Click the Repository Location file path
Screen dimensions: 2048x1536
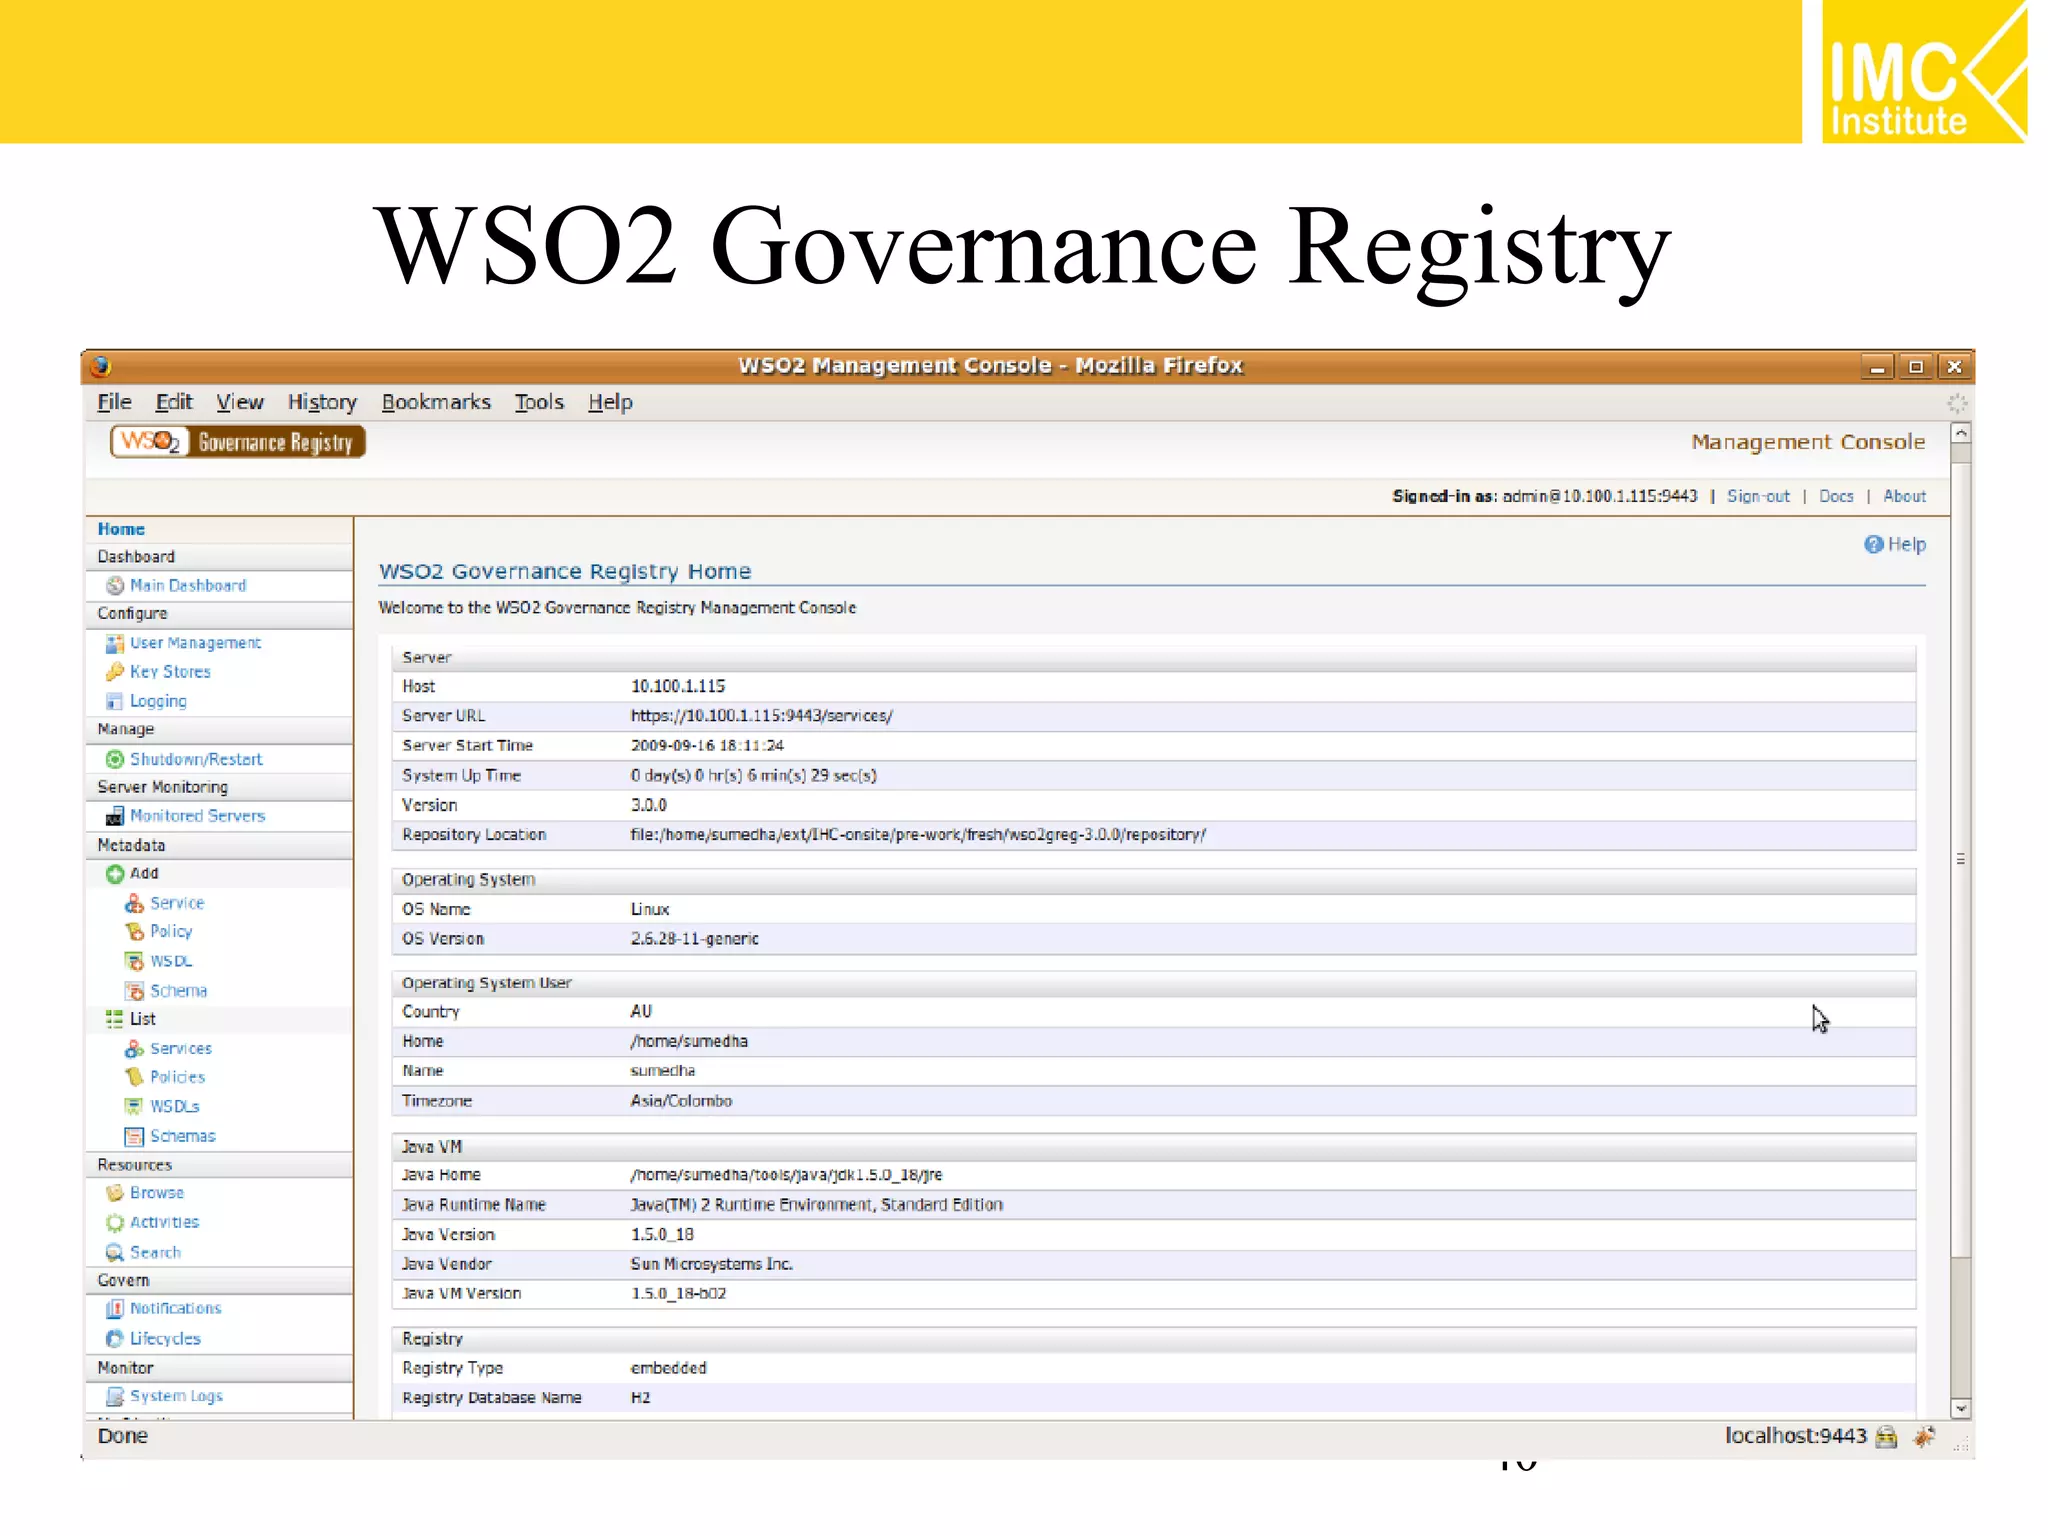pos(918,835)
